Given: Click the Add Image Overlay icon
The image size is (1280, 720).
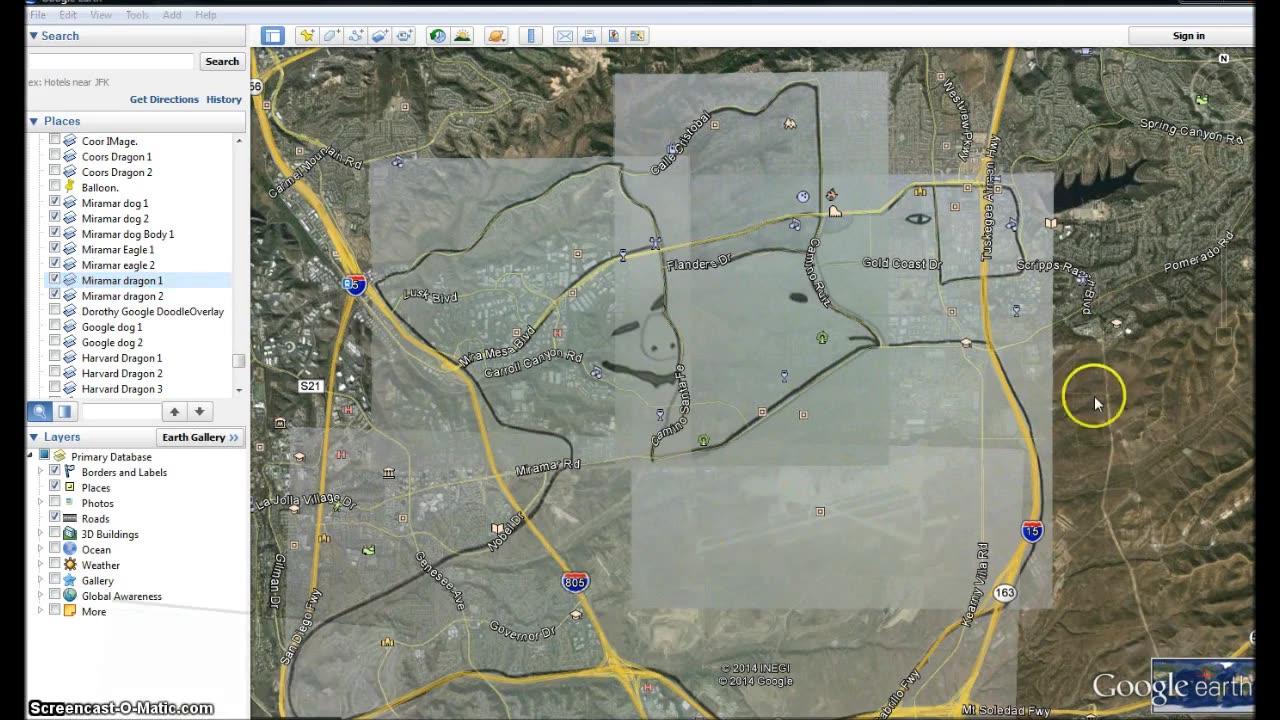Looking at the screenshot, I should click(x=380, y=36).
